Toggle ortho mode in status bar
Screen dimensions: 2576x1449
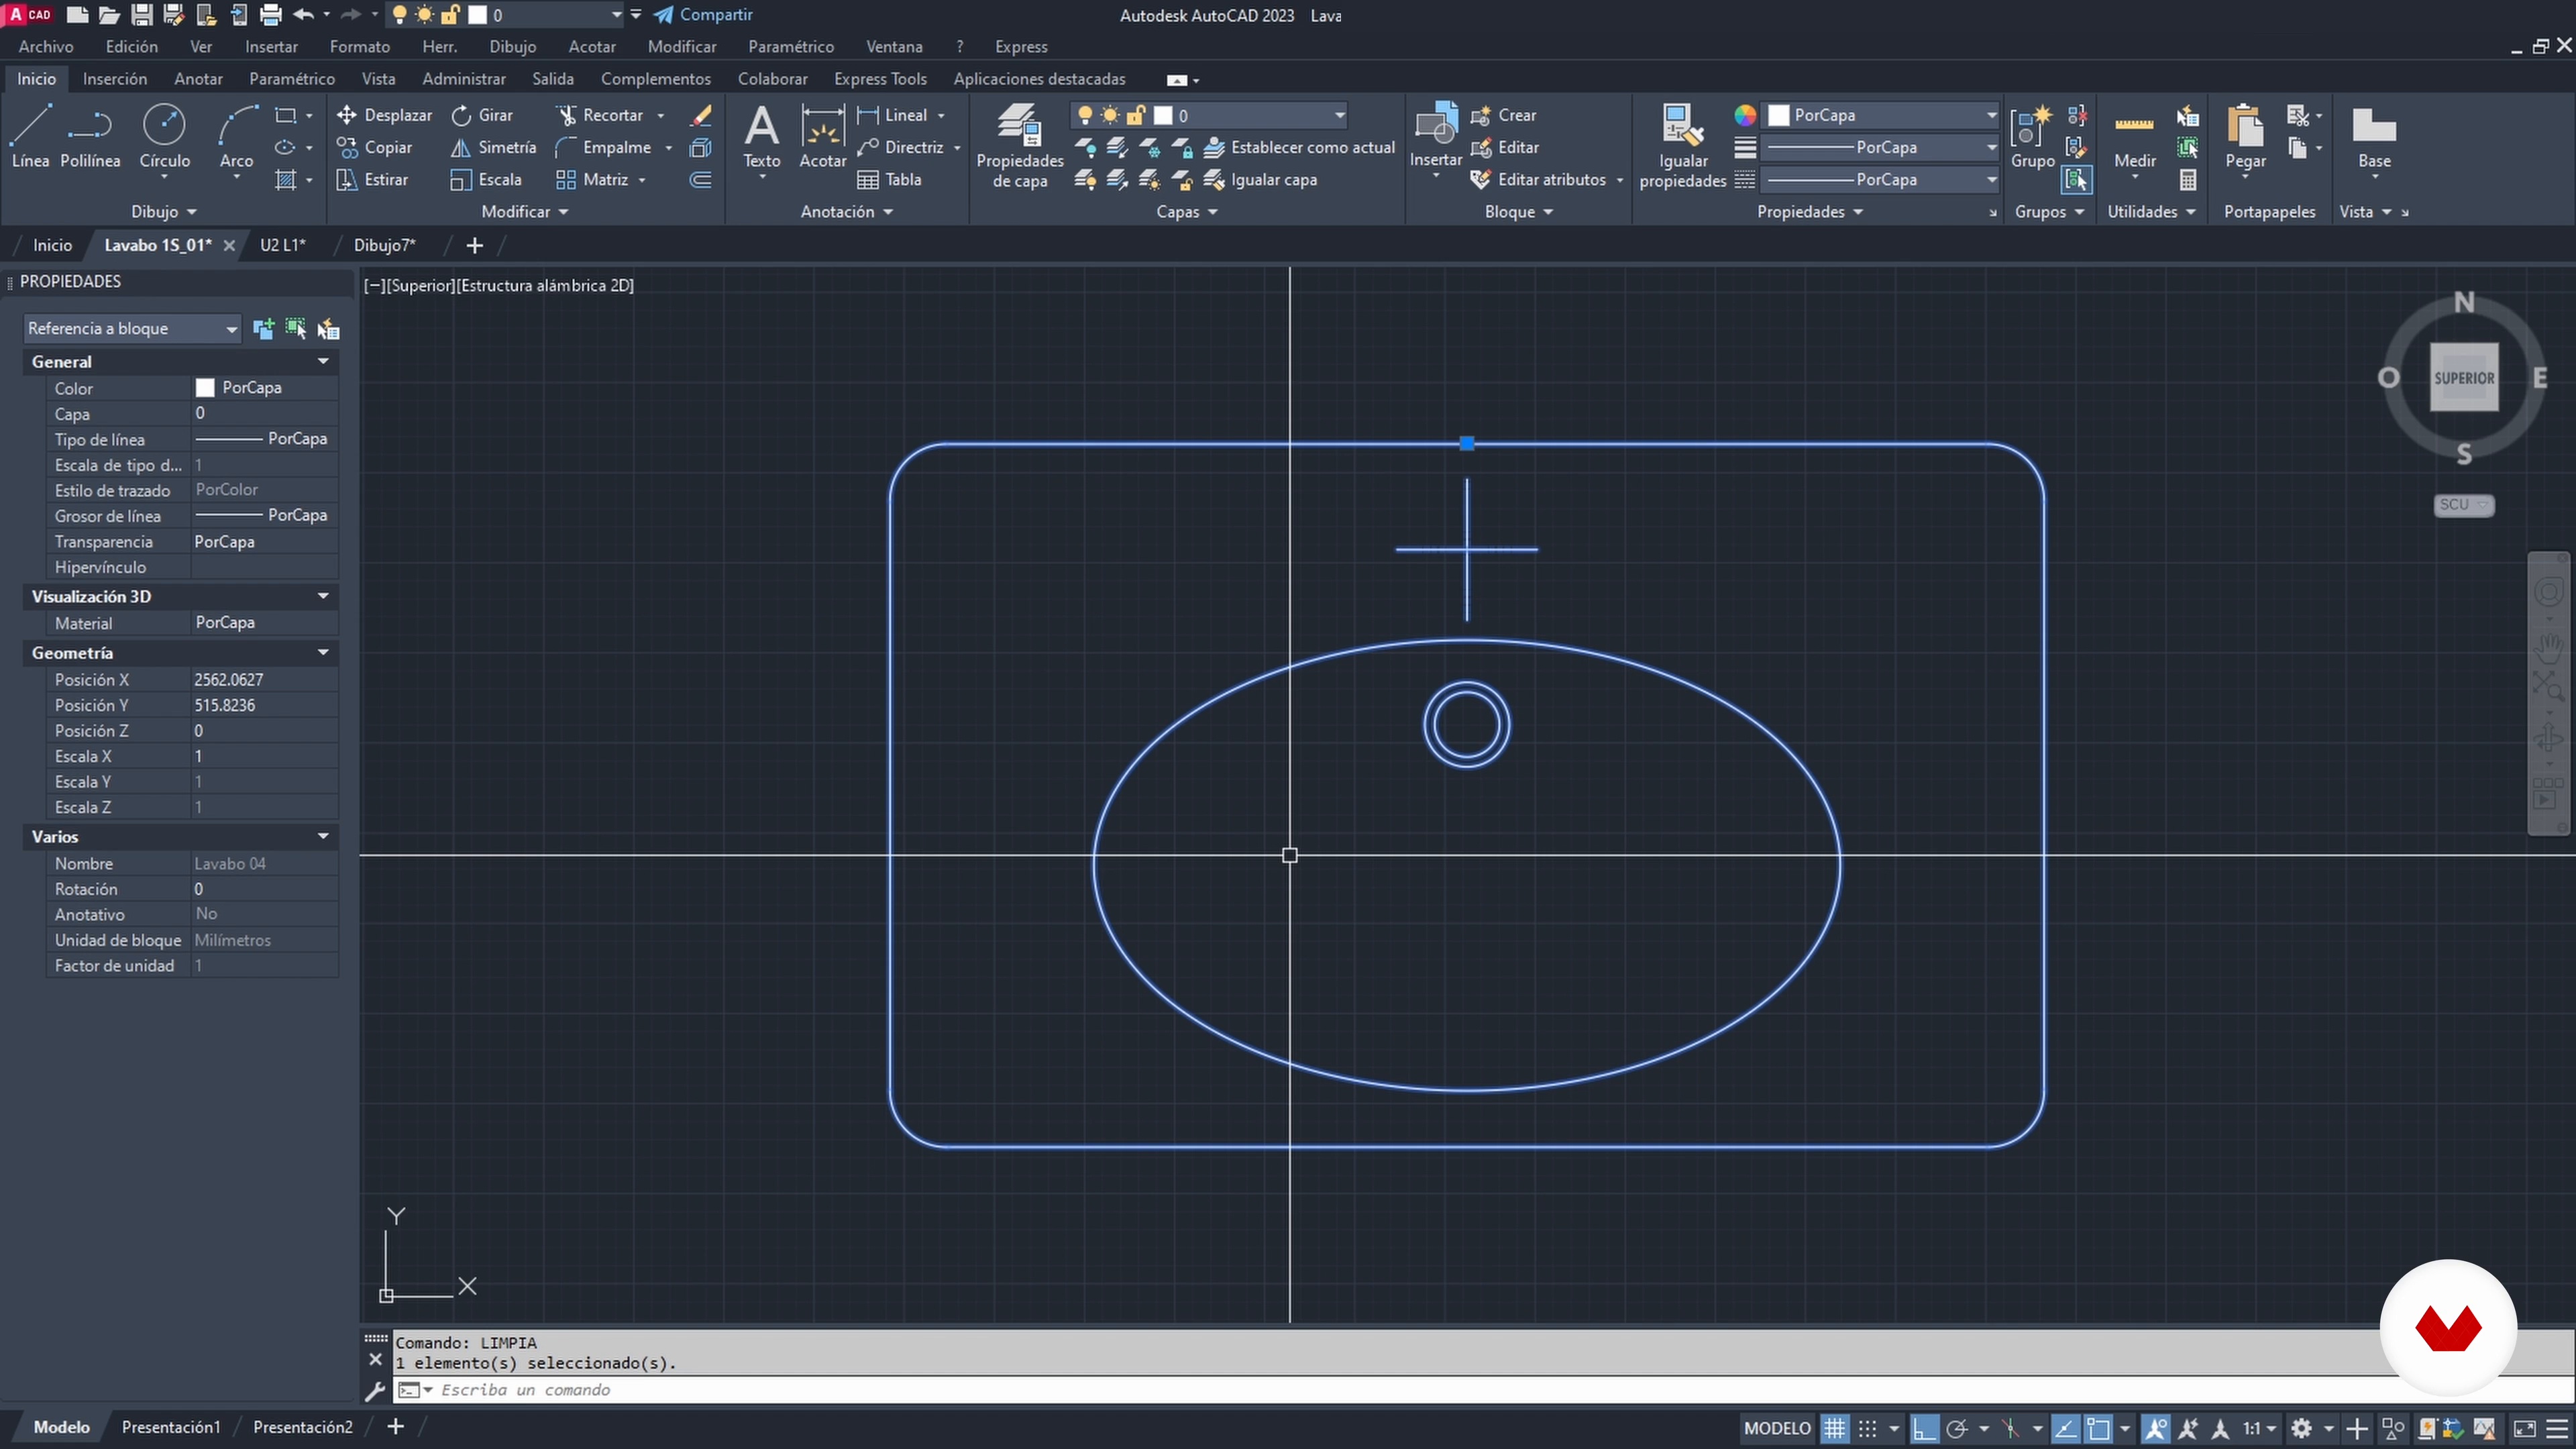(1924, 1428)
